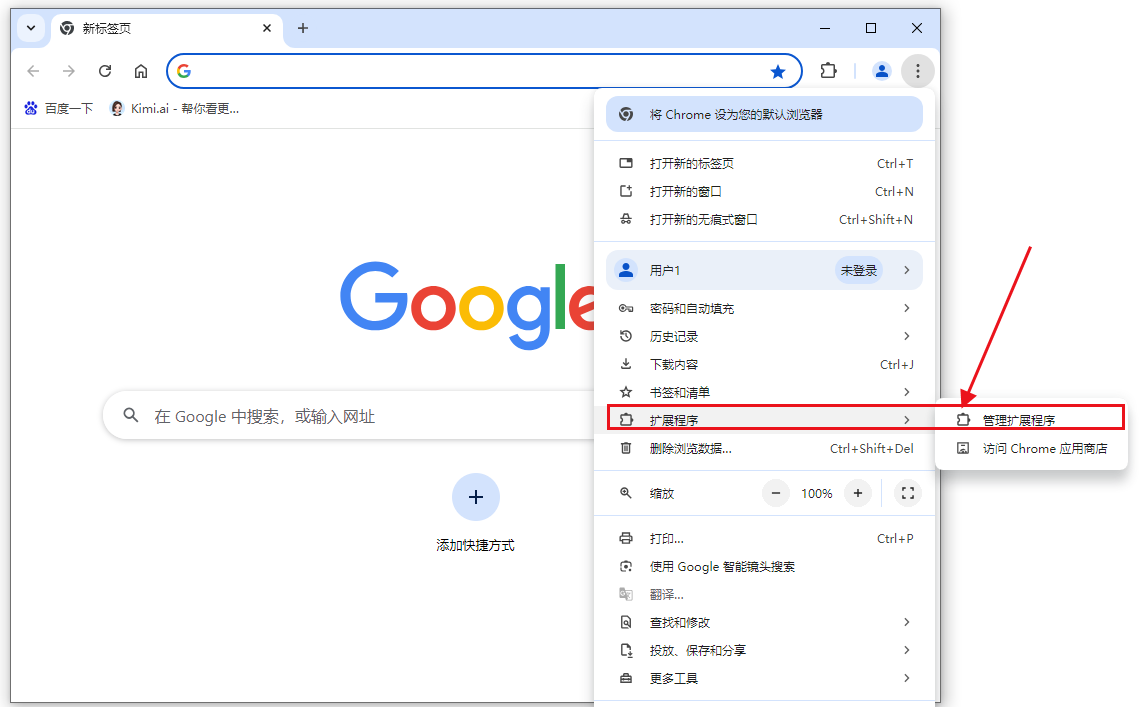Select the 新标签页 tab
Viewport: 1146px width, 707px height.
tap(167, 29)
